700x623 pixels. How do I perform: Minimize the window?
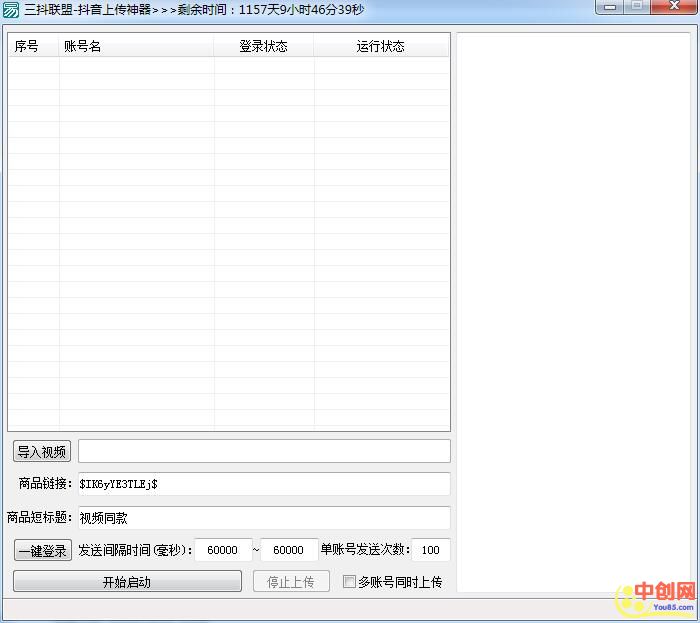(x=609, y=7)
